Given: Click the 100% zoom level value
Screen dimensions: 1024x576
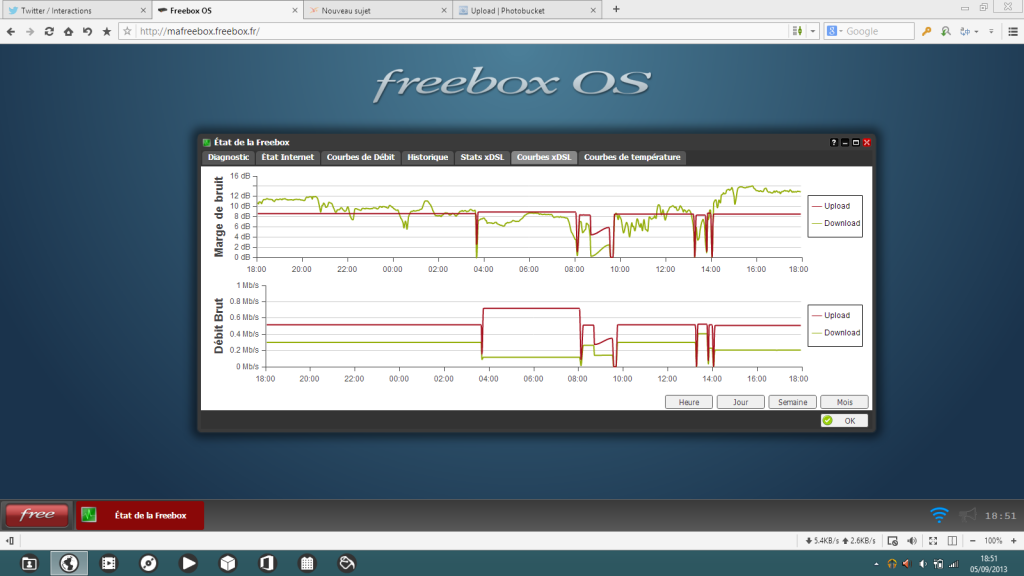Looking at the screenshot, I should (993, 541).
